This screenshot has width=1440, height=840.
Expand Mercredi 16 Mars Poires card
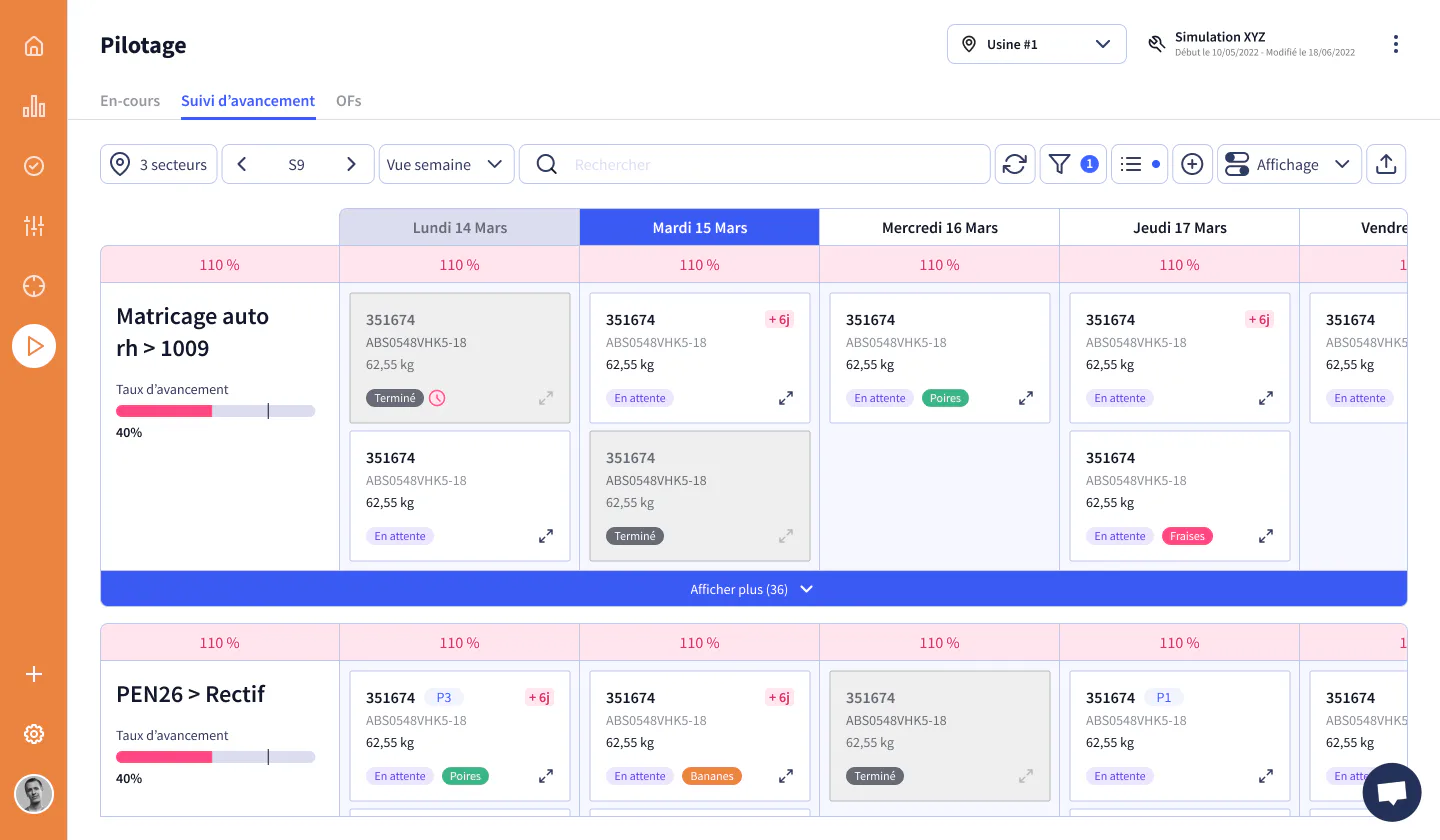pos(1026,398)
